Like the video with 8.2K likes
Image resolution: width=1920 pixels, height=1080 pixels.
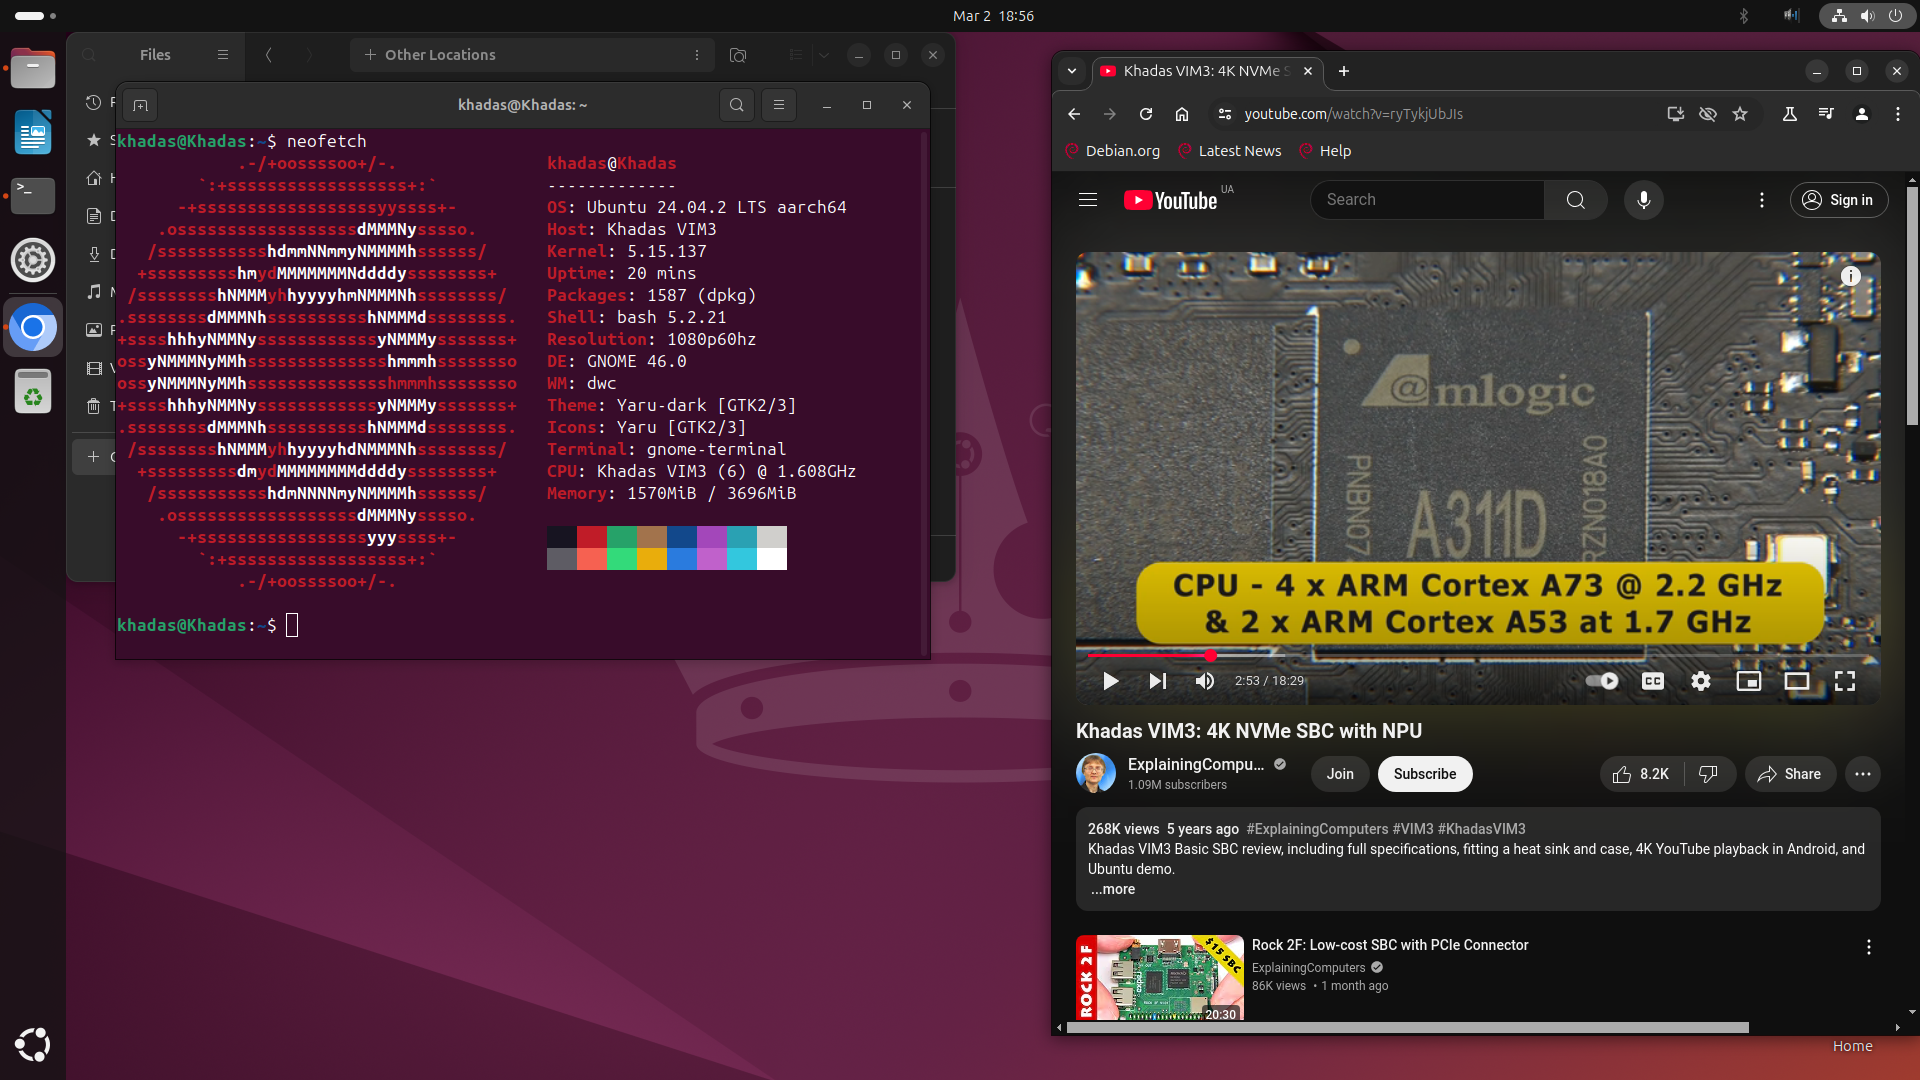coord(1641,774)
